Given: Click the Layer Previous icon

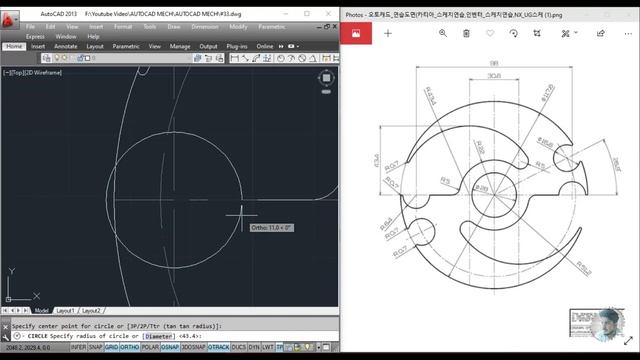Looking at the screenshot, I should point(209,58).
